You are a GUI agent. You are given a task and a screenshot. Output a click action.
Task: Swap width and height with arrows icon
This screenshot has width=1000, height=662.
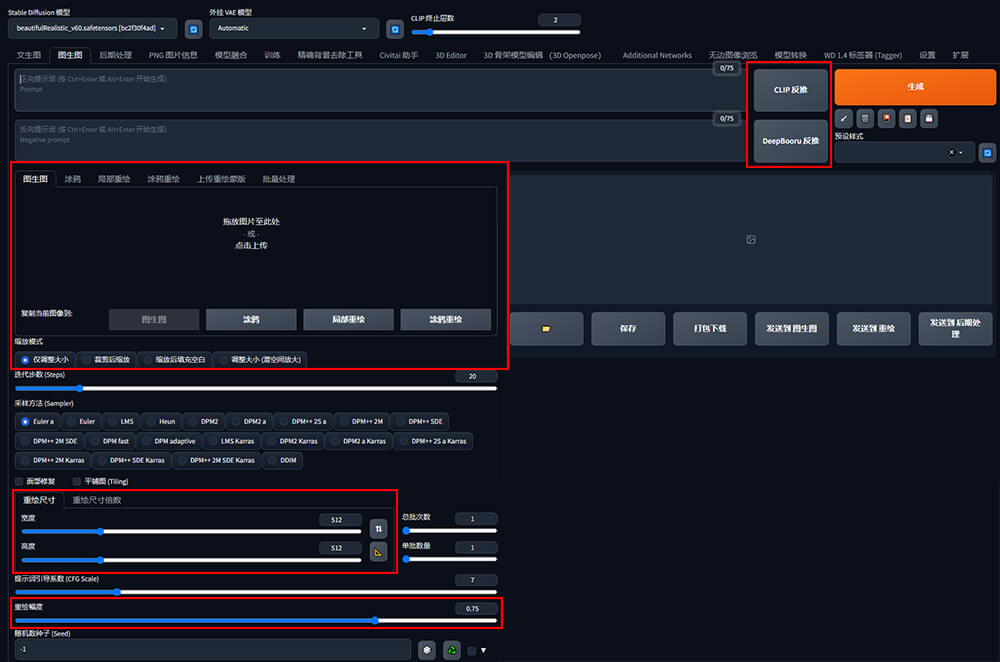(378, 527)
